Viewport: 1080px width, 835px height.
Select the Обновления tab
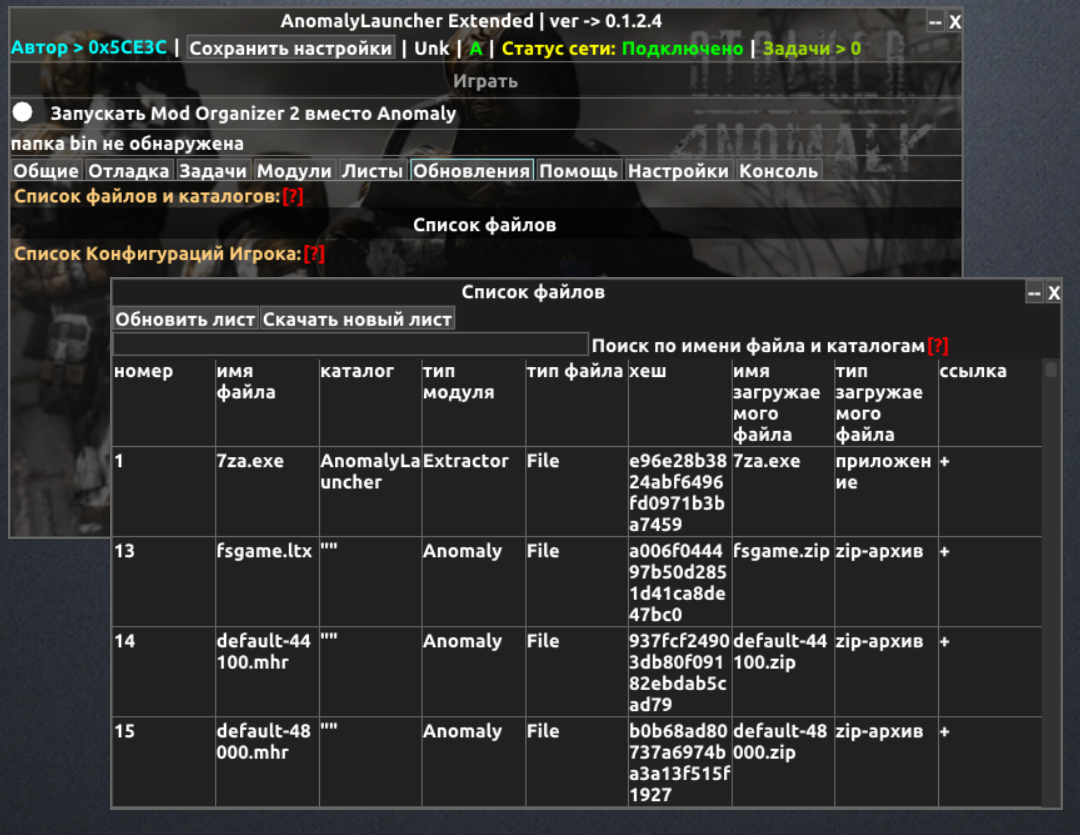(x=472, y=171)
